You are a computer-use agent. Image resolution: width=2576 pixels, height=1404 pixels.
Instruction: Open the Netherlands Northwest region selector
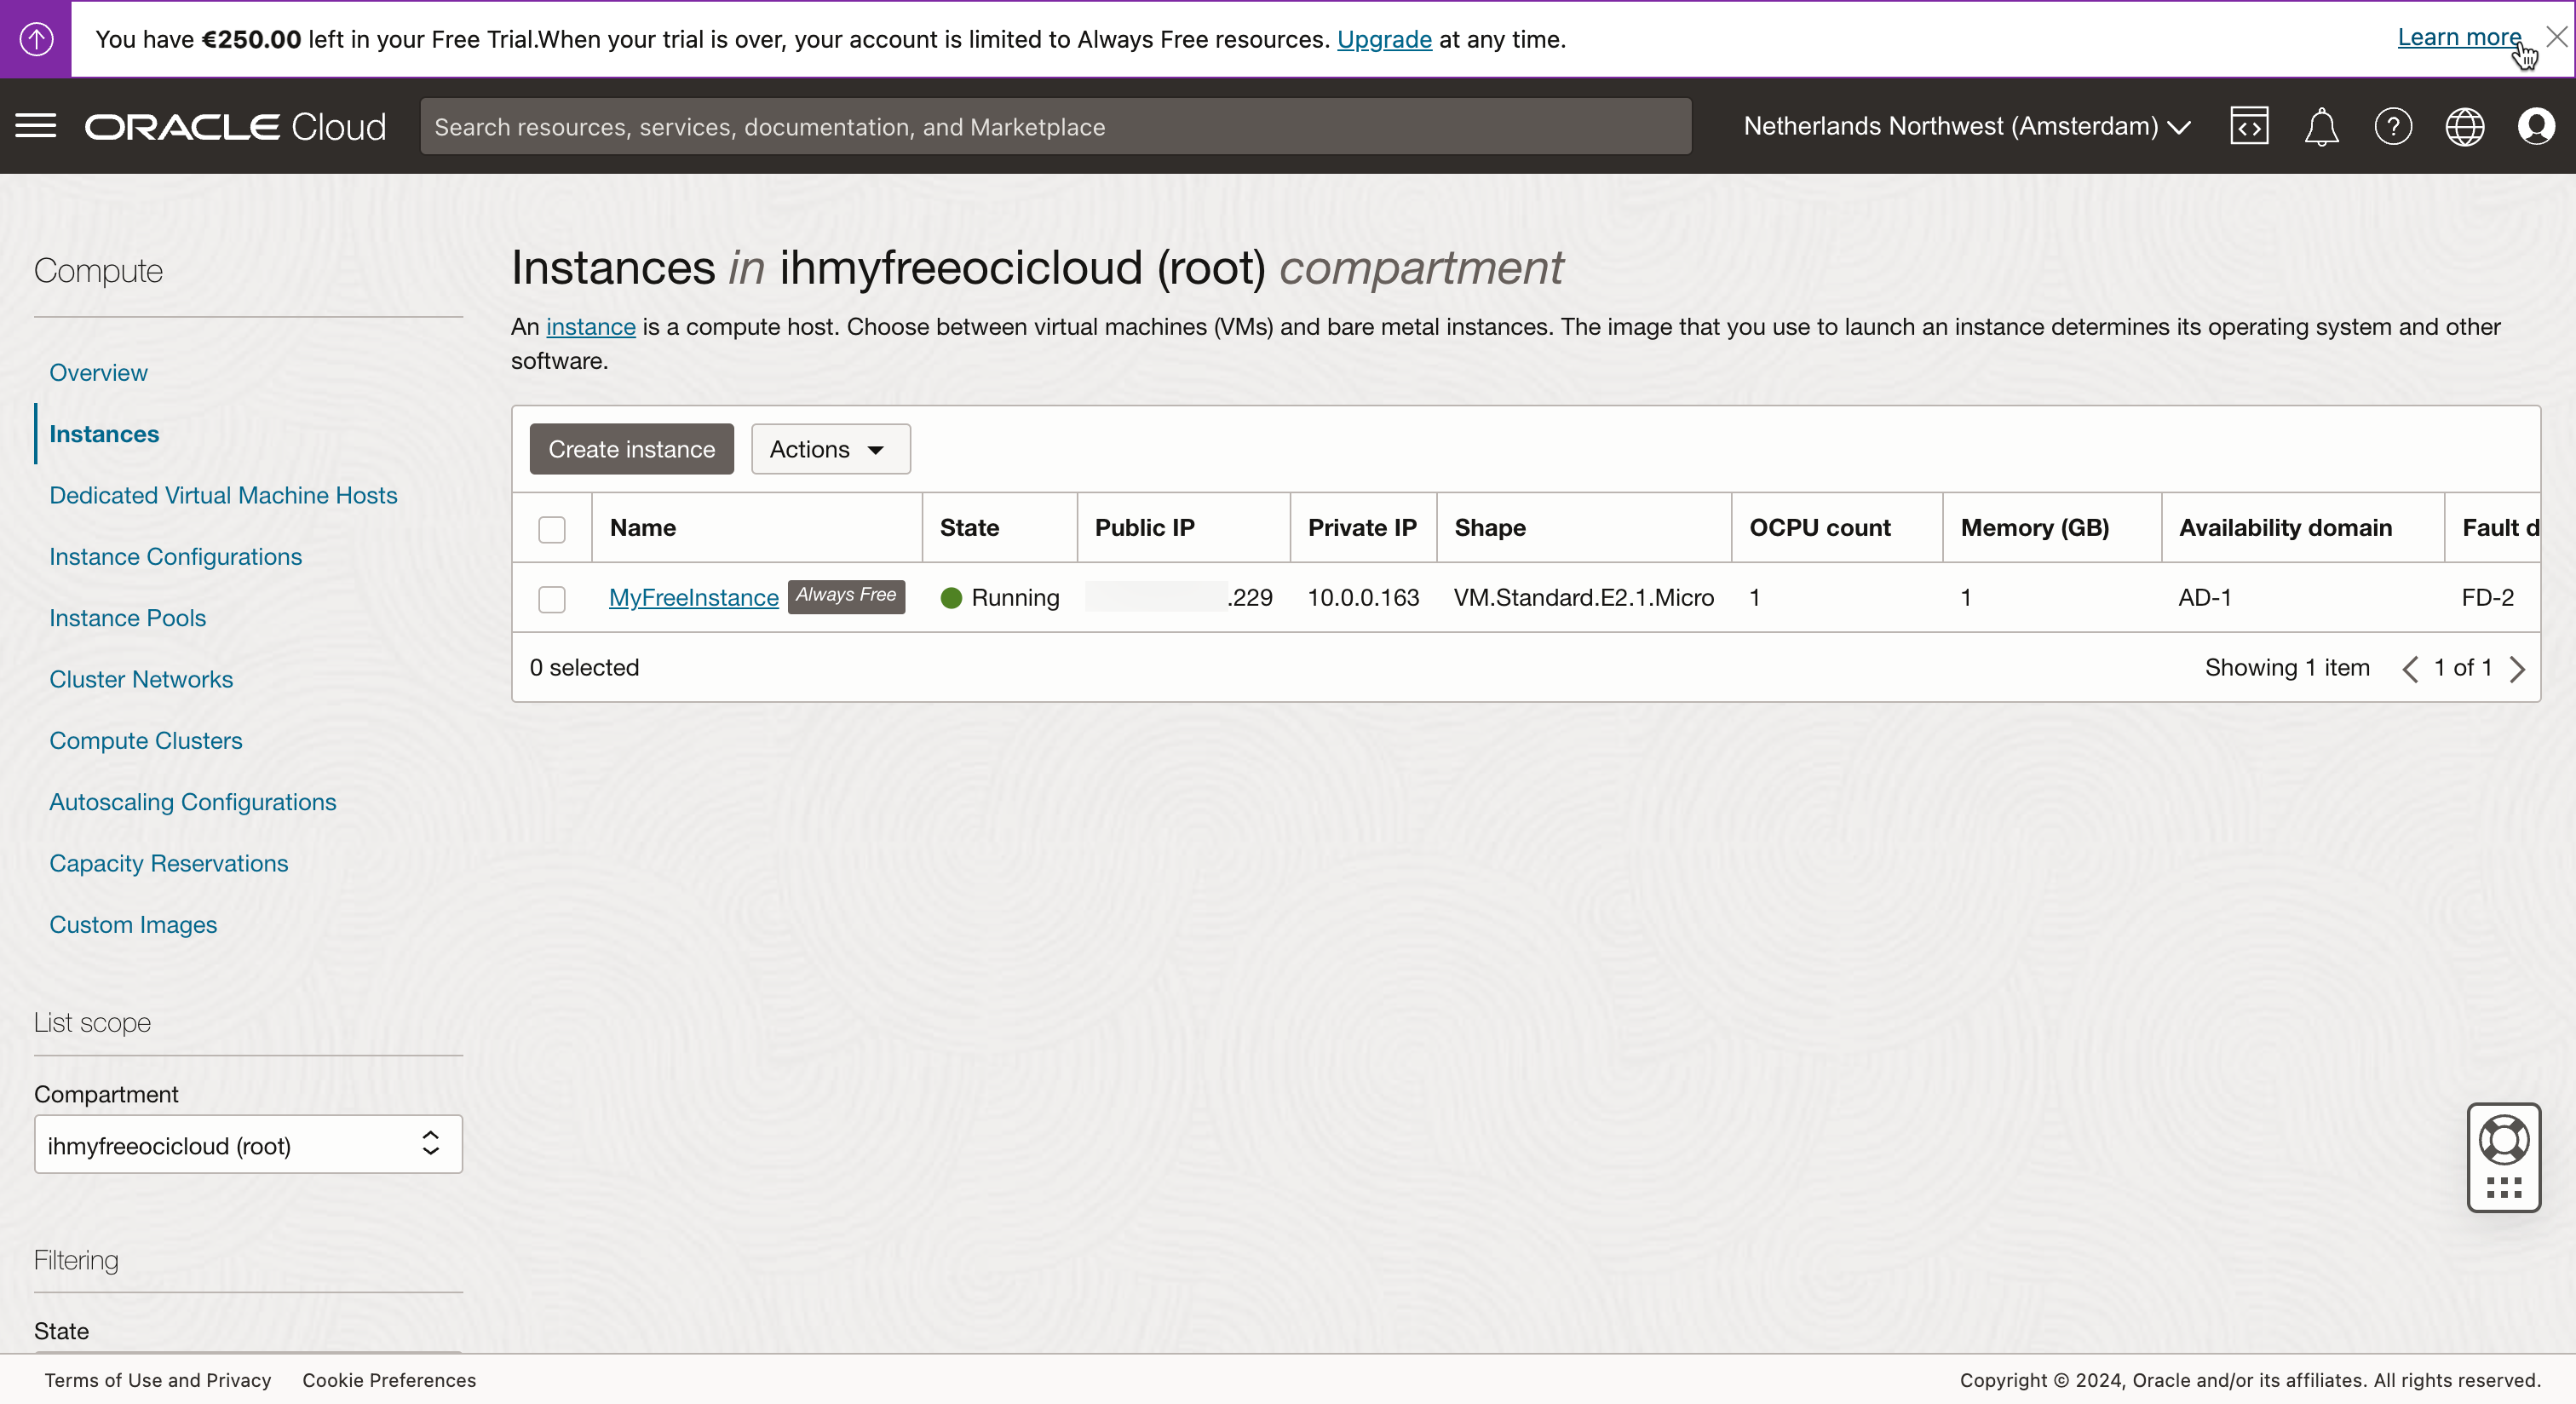click(1966, 126)
